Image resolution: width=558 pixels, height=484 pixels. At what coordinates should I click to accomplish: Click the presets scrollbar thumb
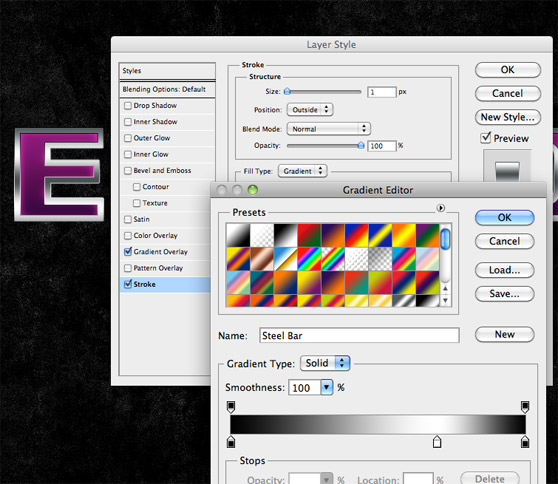point(445,239)
